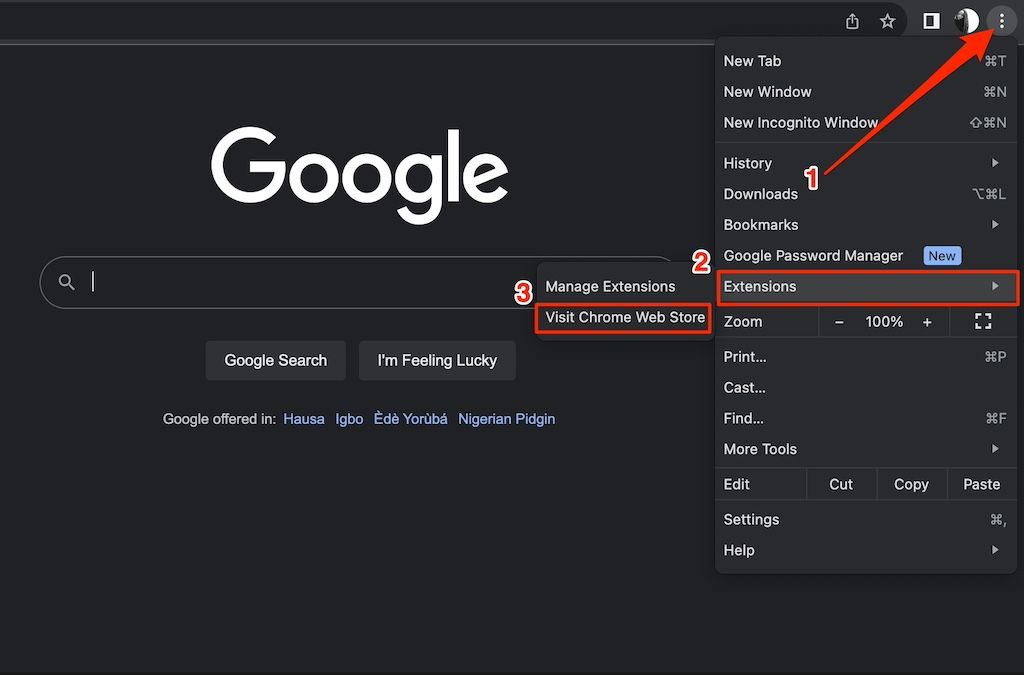Open a New Incognito Window
Screen dimensions: 1024x675
[x=801, y=122]
